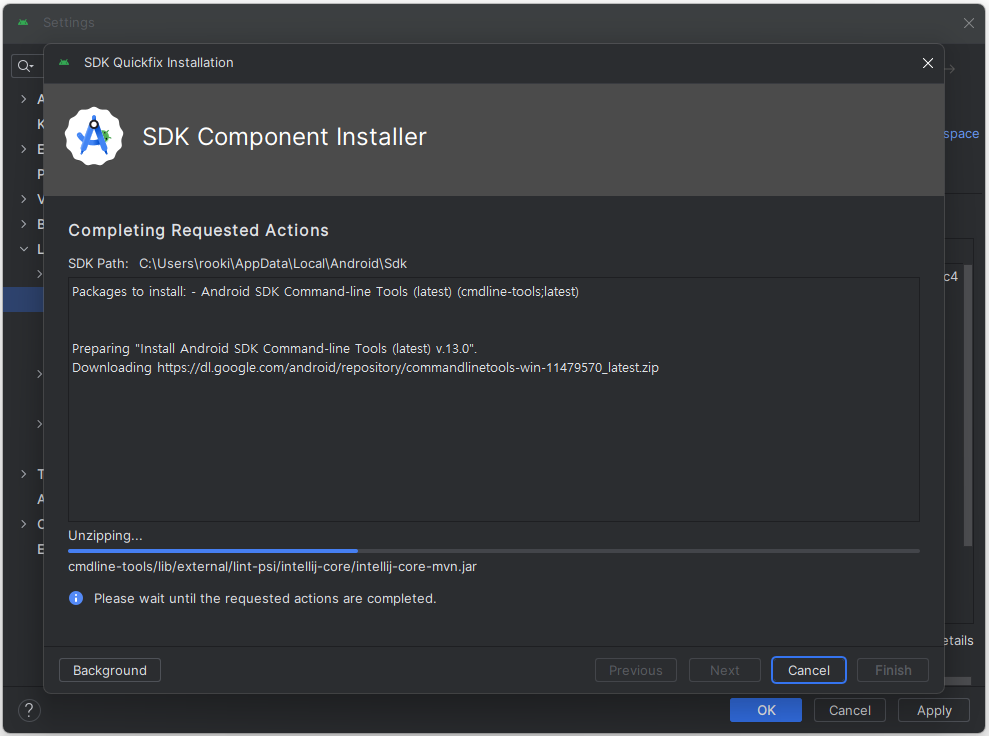
Task: Click the Android icon in the Settings title bar
Action: point(23,23)
